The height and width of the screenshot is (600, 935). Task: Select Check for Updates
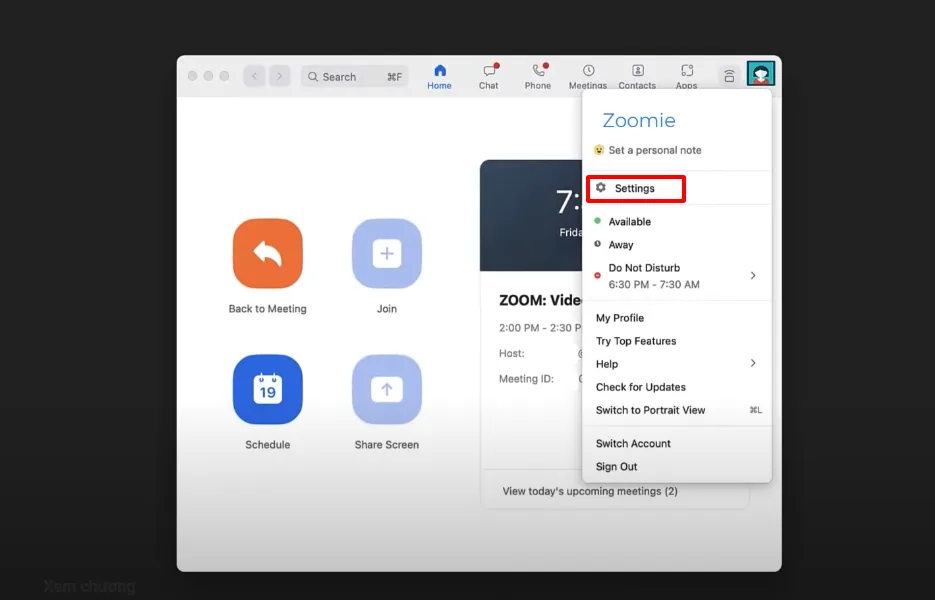(x=641, y=387)
